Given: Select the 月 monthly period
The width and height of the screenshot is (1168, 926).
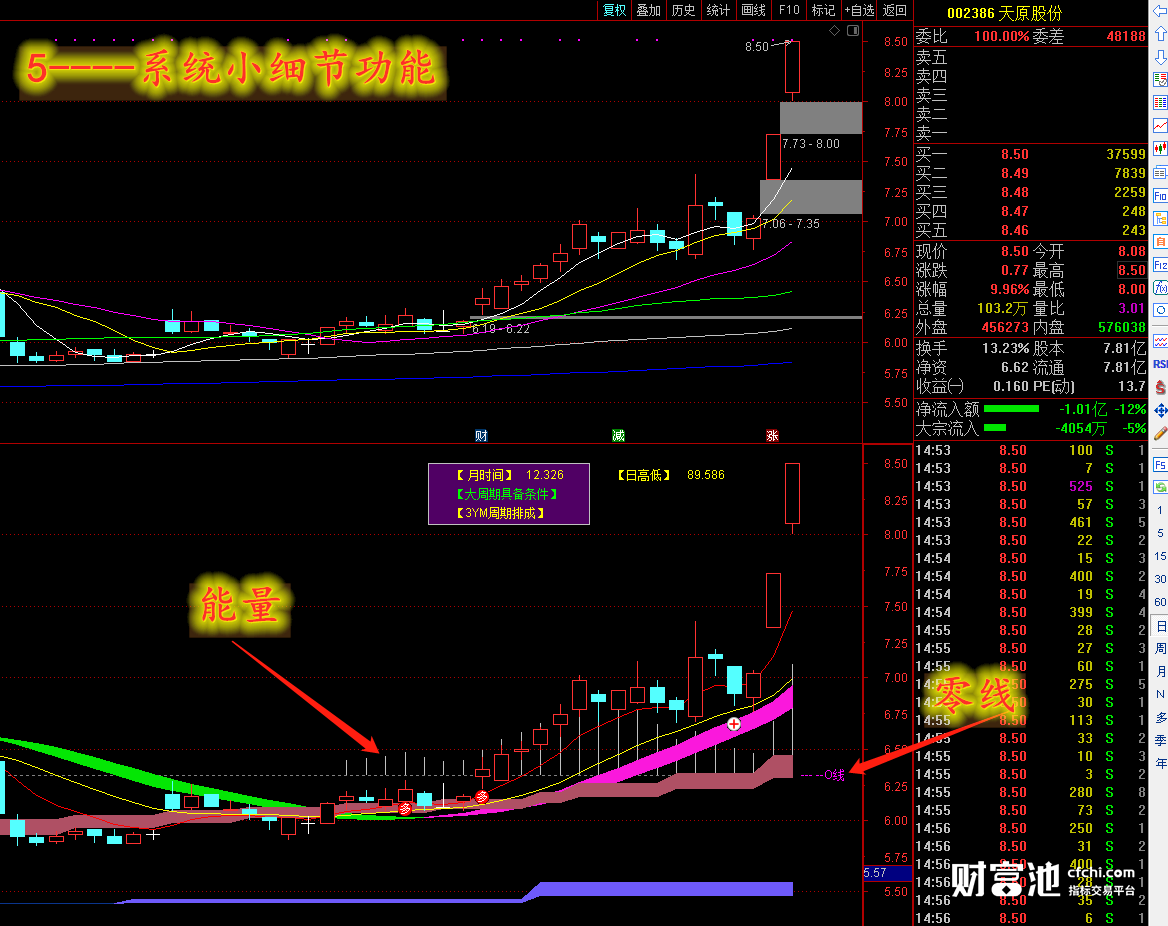Looking at the screenshot, I should (1160, 672).
